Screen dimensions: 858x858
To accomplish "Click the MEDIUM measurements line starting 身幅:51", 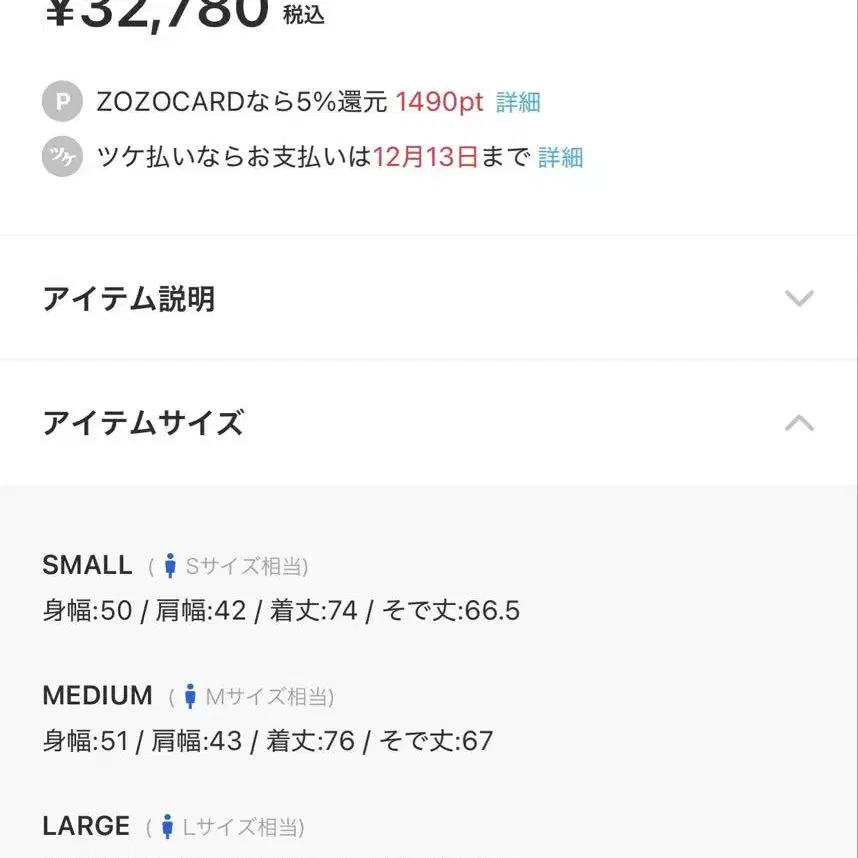I will (x=268, y=741).
